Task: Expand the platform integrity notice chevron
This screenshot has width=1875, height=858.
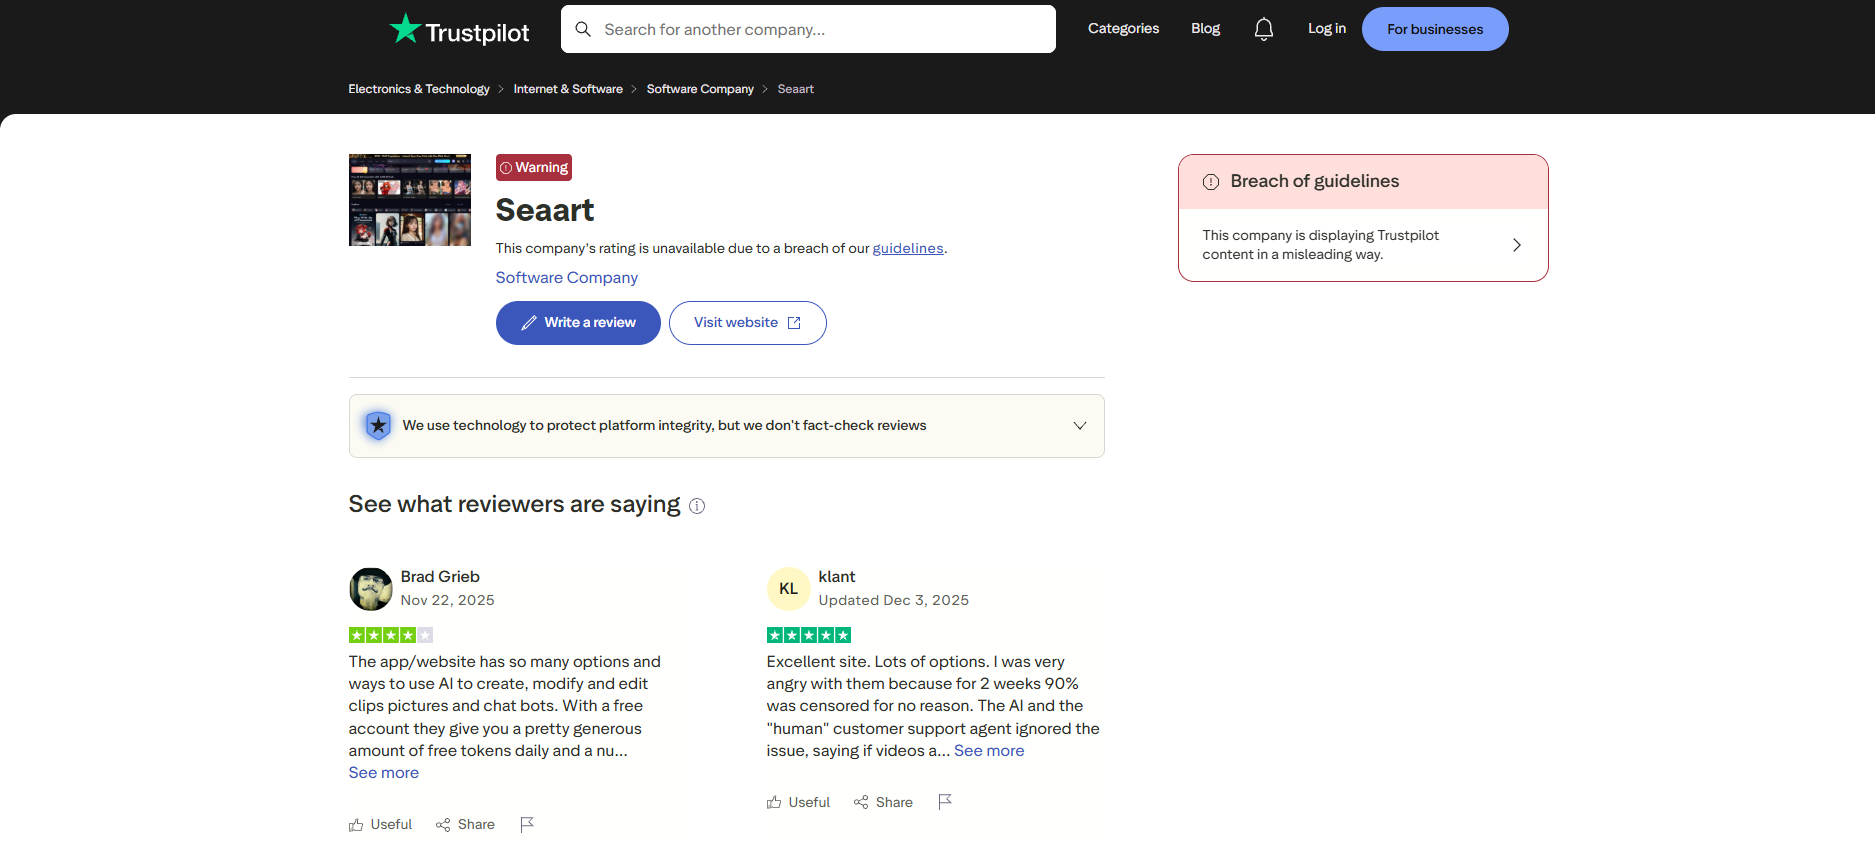Action: (1080, 426)
